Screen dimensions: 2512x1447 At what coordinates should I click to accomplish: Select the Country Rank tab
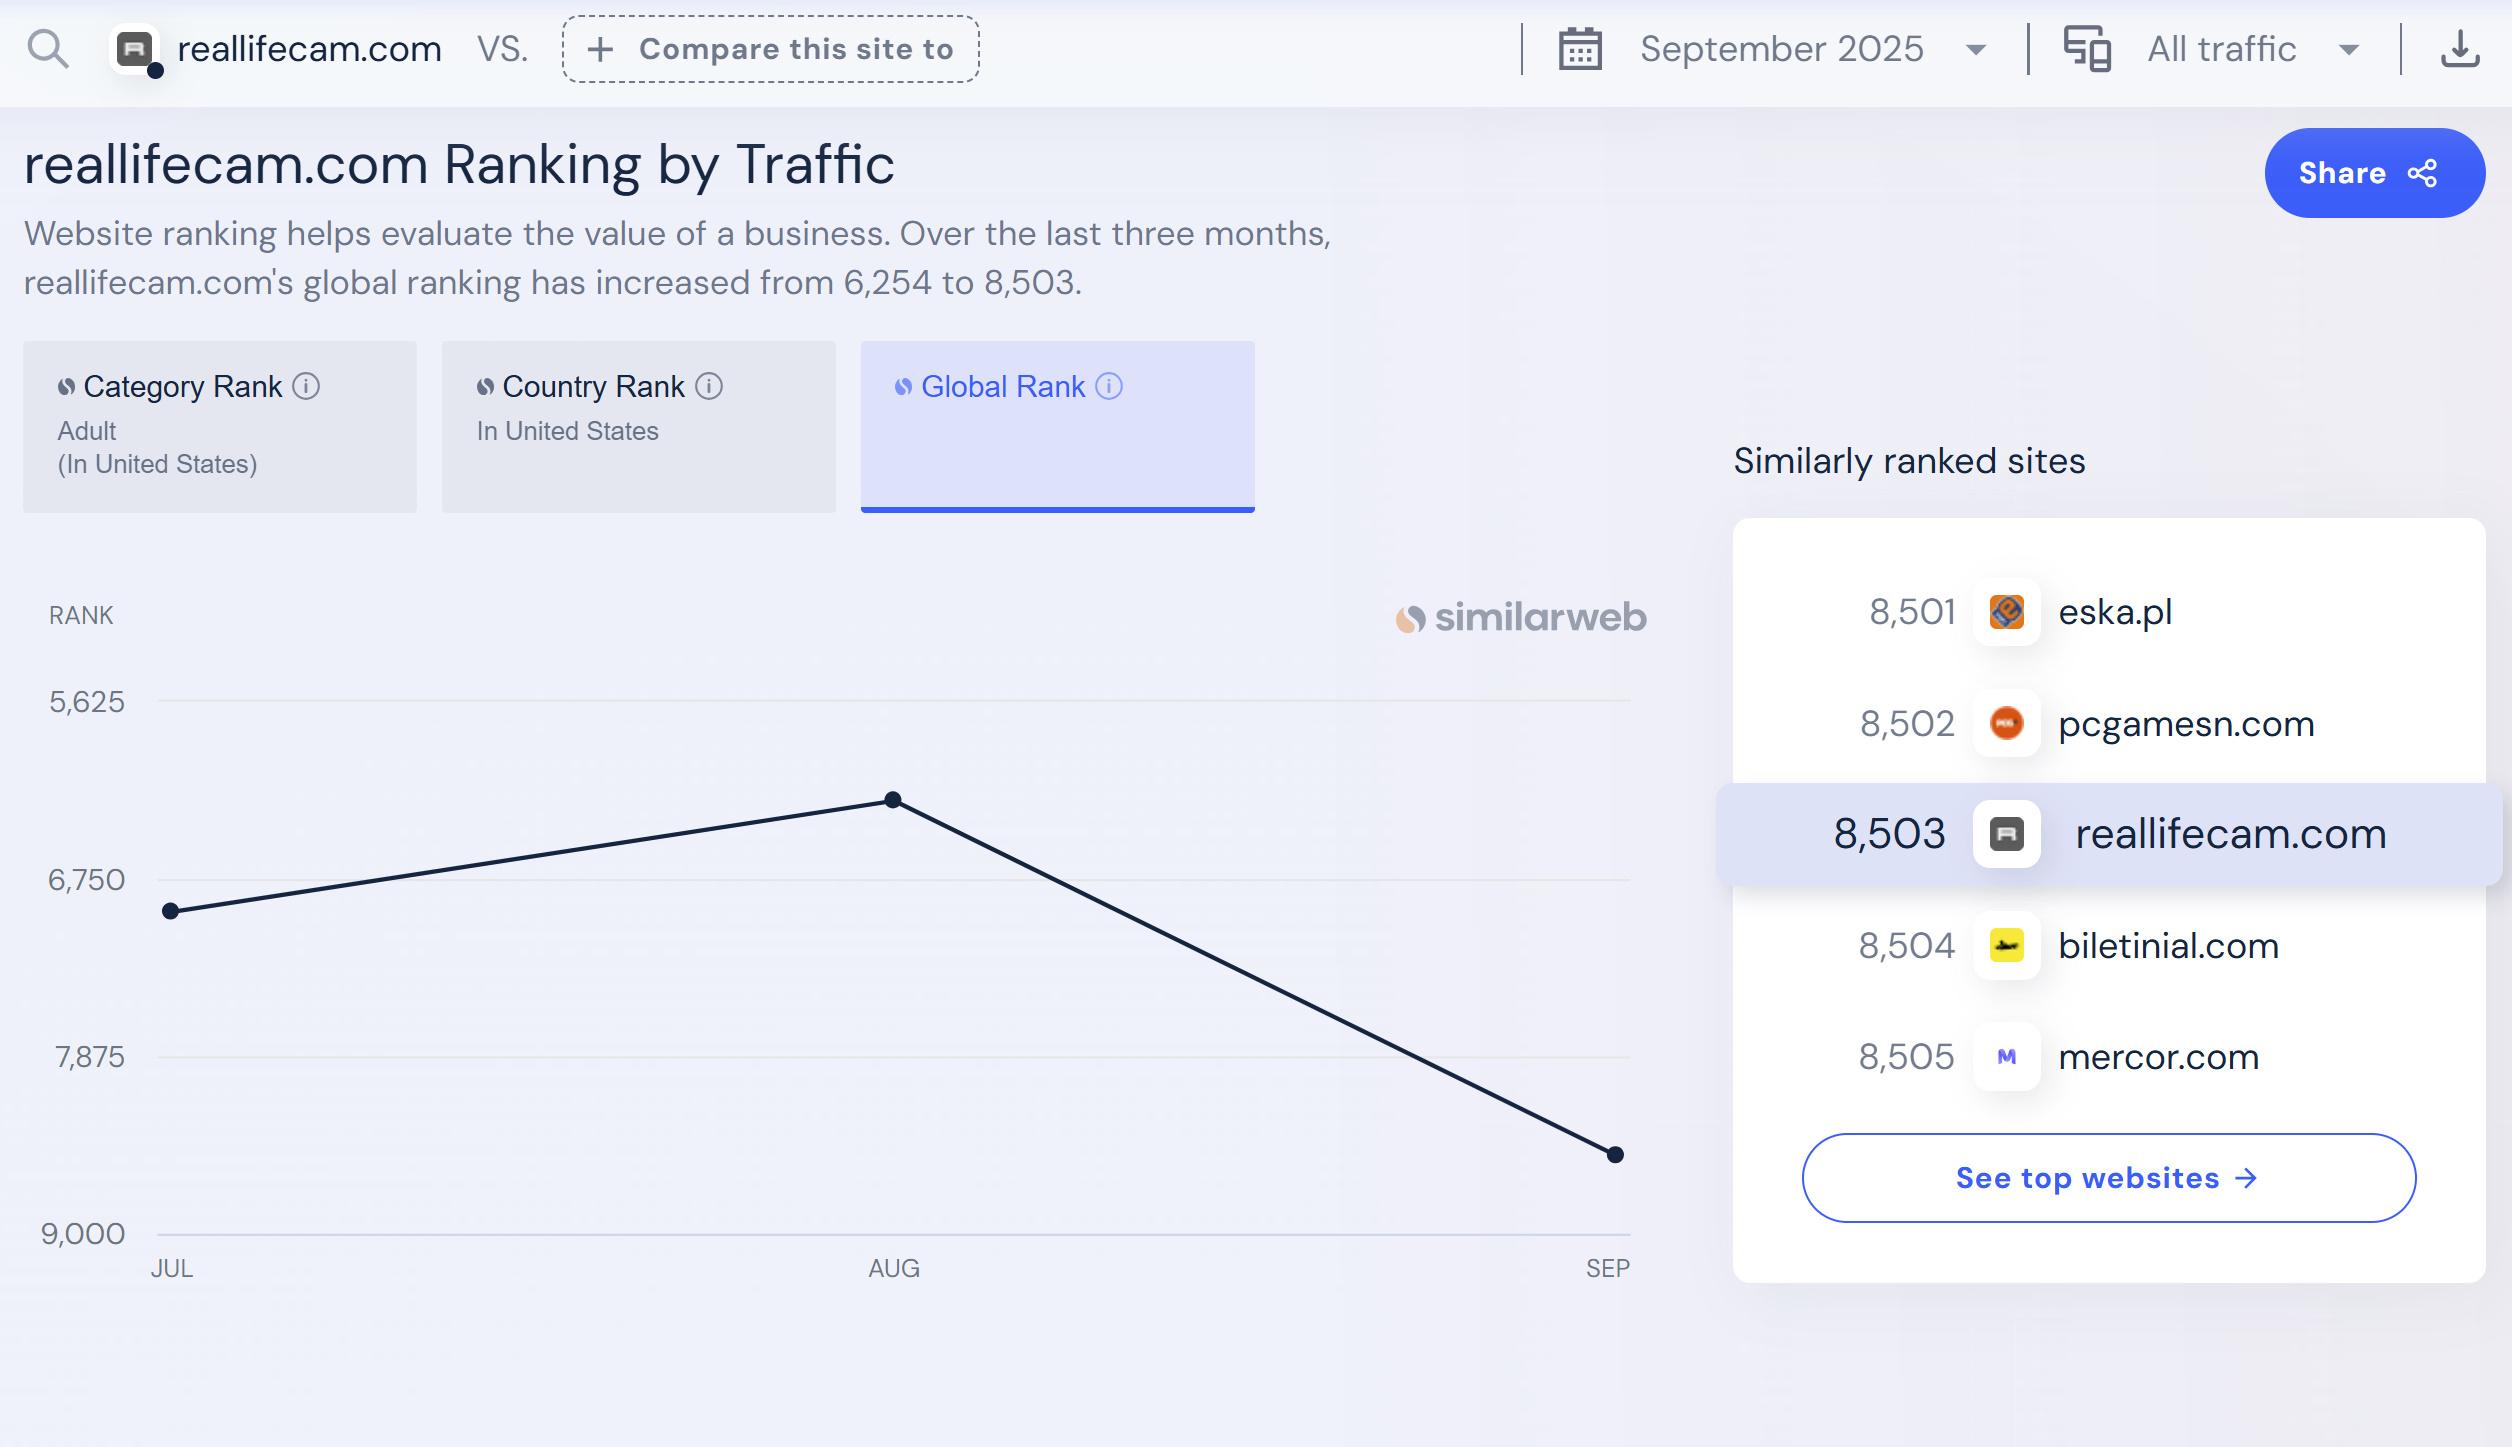[x=638, y=426]
